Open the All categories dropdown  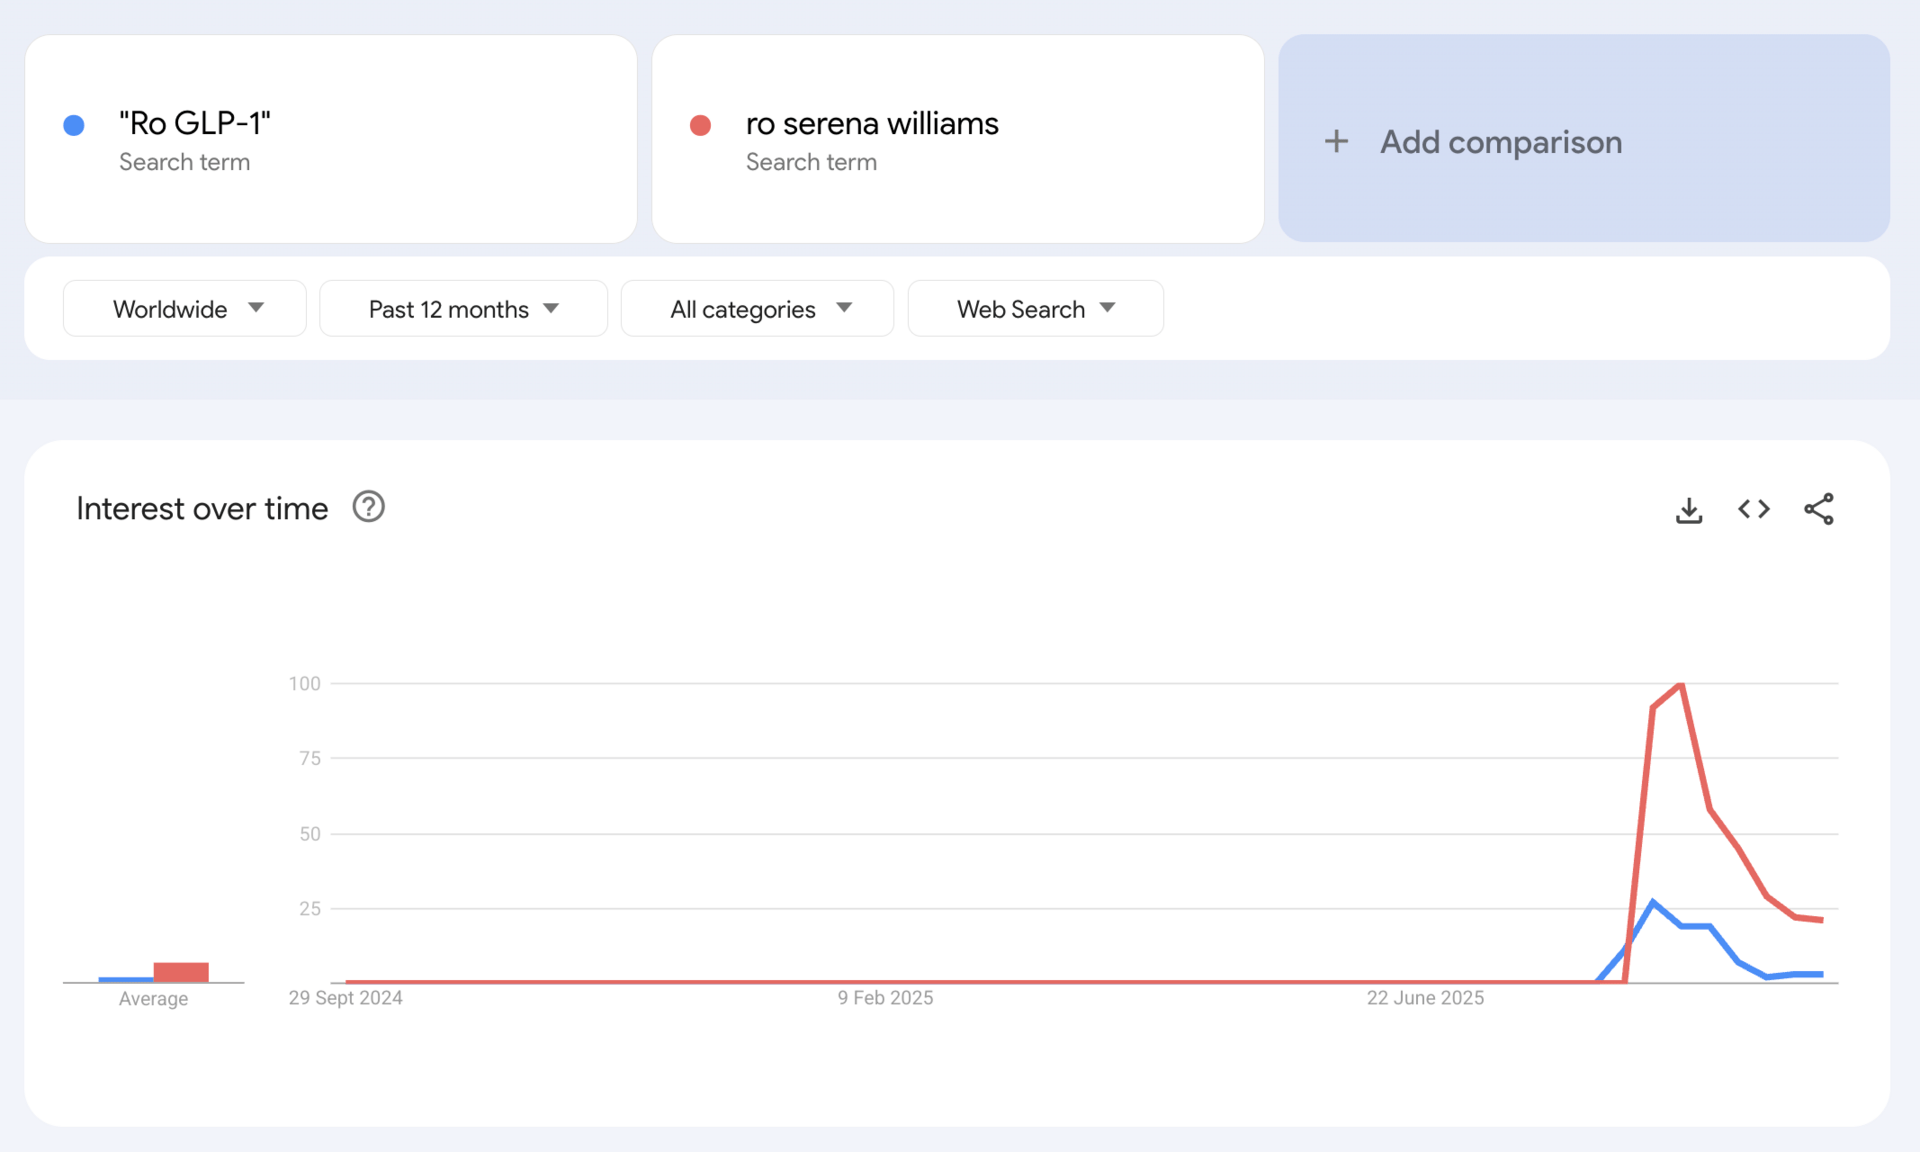coord(757,309)
